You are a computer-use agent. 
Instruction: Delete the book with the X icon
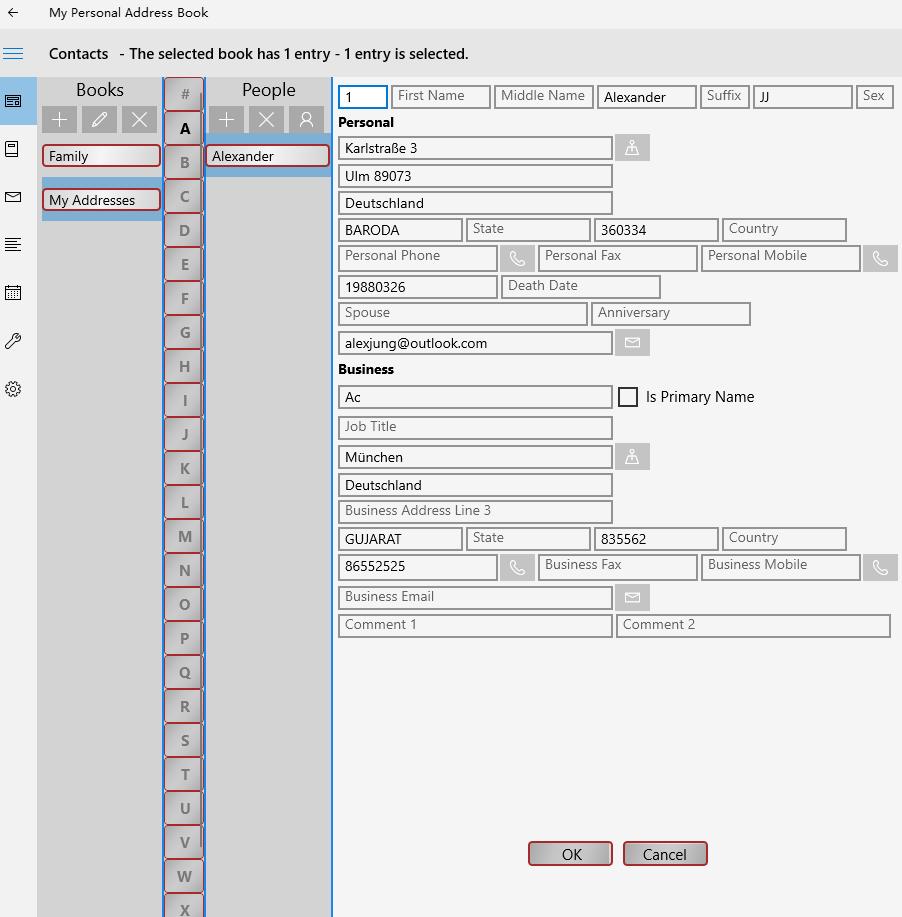click(138, 119)
